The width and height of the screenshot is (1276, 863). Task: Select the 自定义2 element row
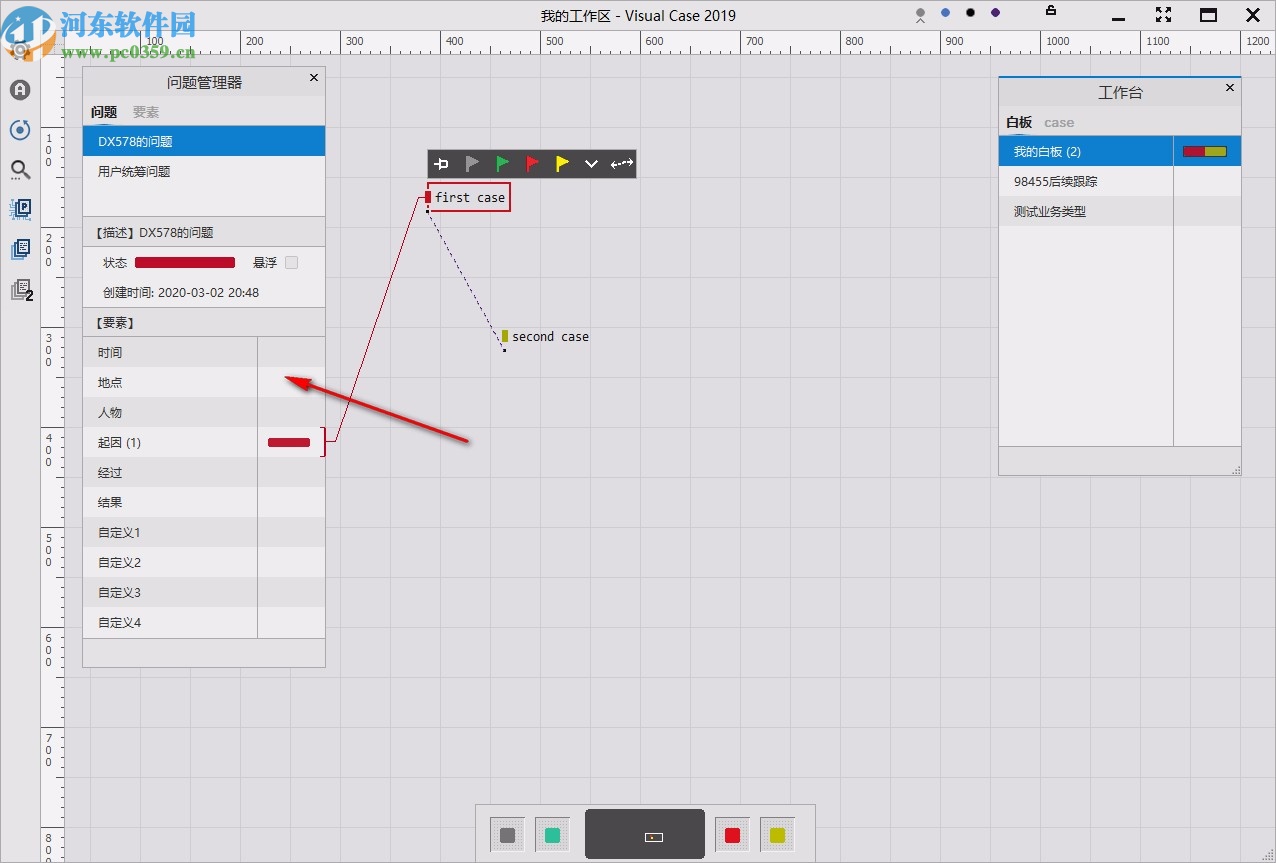click(204, 562)
